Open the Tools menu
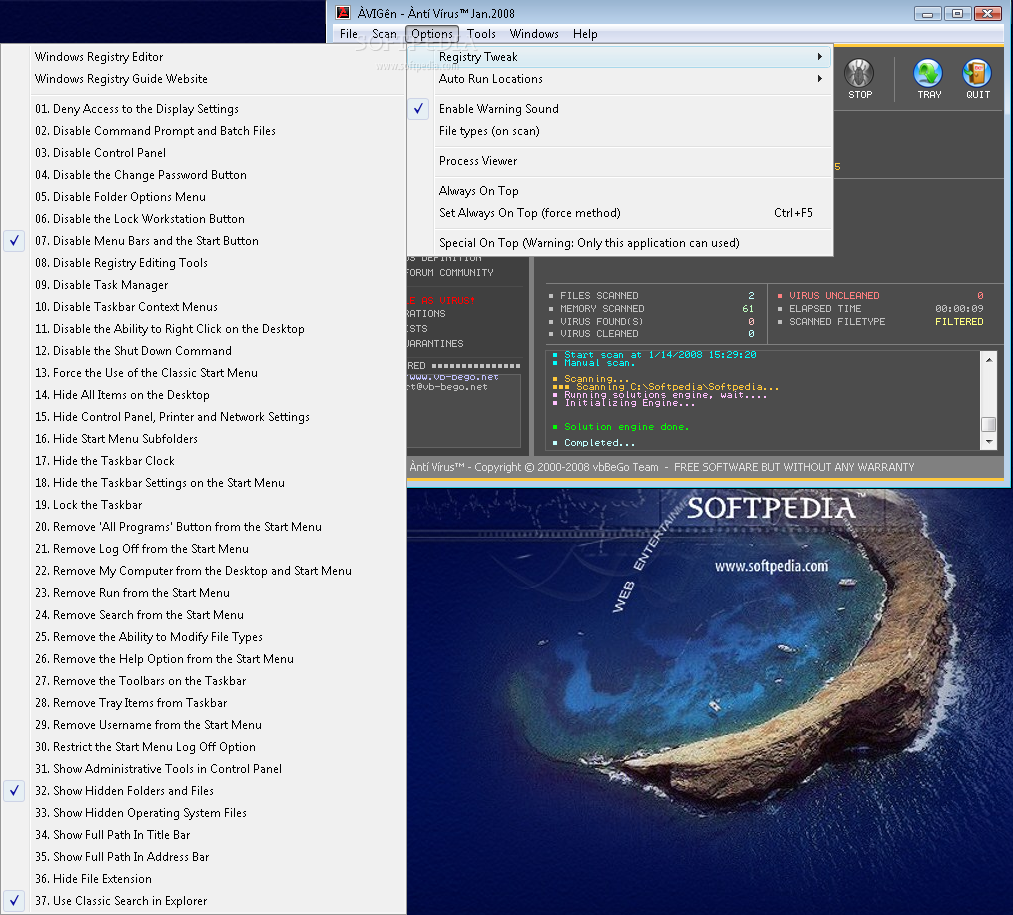The width and height of the screenshot is (1013, 915). [481, 34]
